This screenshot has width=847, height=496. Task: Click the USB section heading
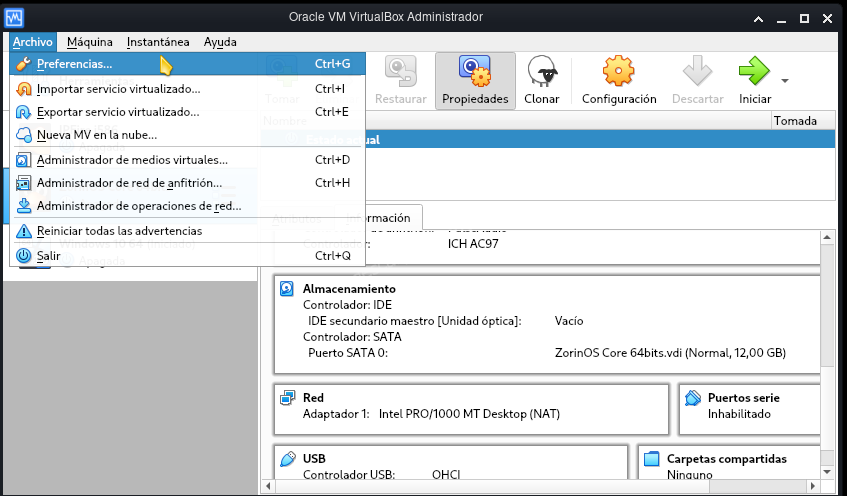tap(314, 459)
